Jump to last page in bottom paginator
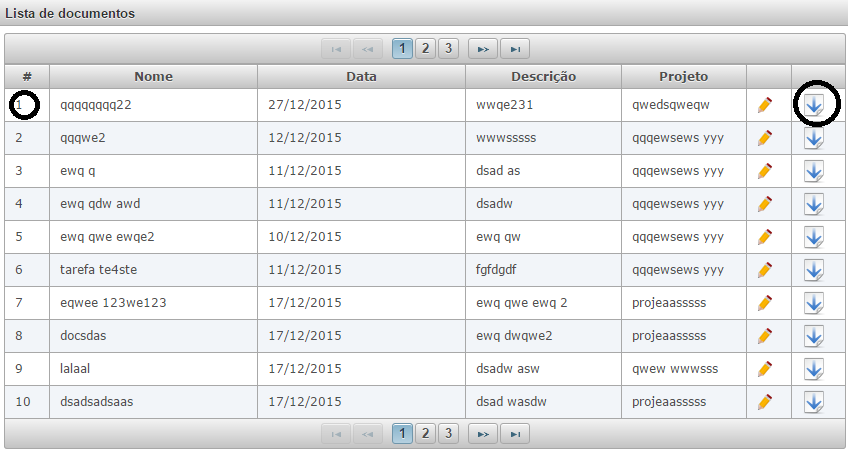Viewport: 848px width, 453px height. (515, 434)
